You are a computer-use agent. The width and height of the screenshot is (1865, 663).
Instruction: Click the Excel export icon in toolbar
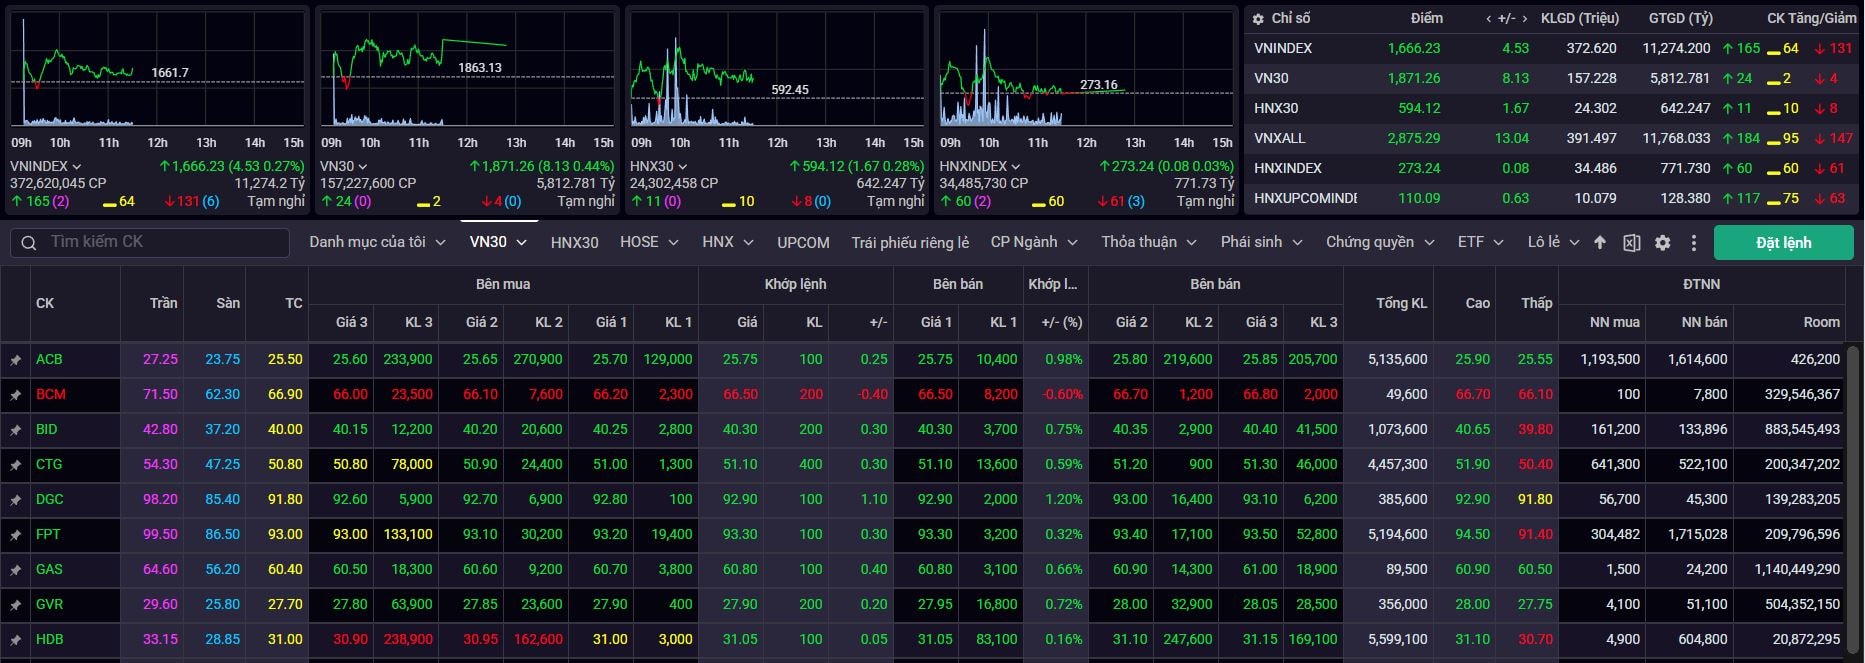pyautogui.click(x=1631, y=243)
